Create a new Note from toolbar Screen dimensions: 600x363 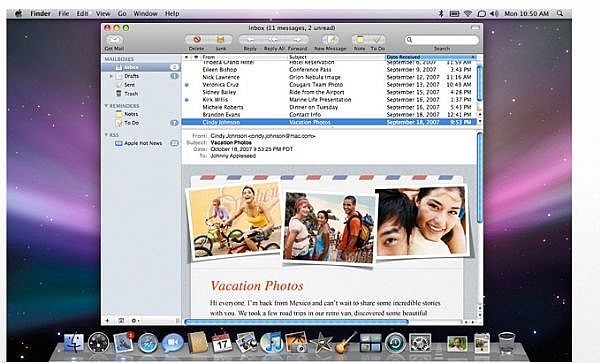(360, 39)
